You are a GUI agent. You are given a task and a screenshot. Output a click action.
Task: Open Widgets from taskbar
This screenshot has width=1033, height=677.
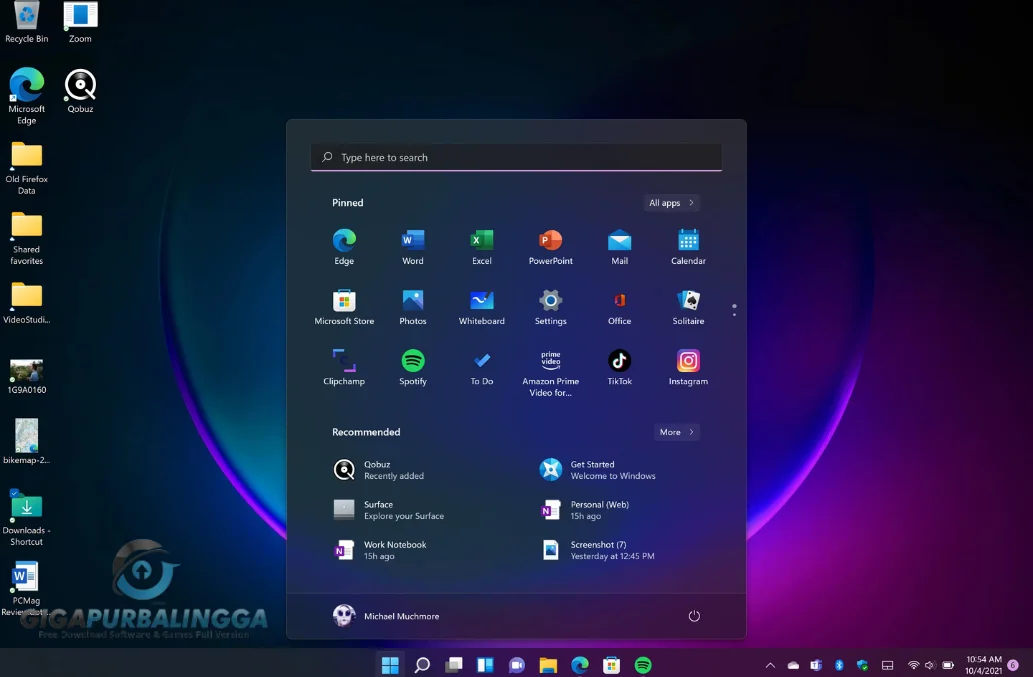point(485,665)
